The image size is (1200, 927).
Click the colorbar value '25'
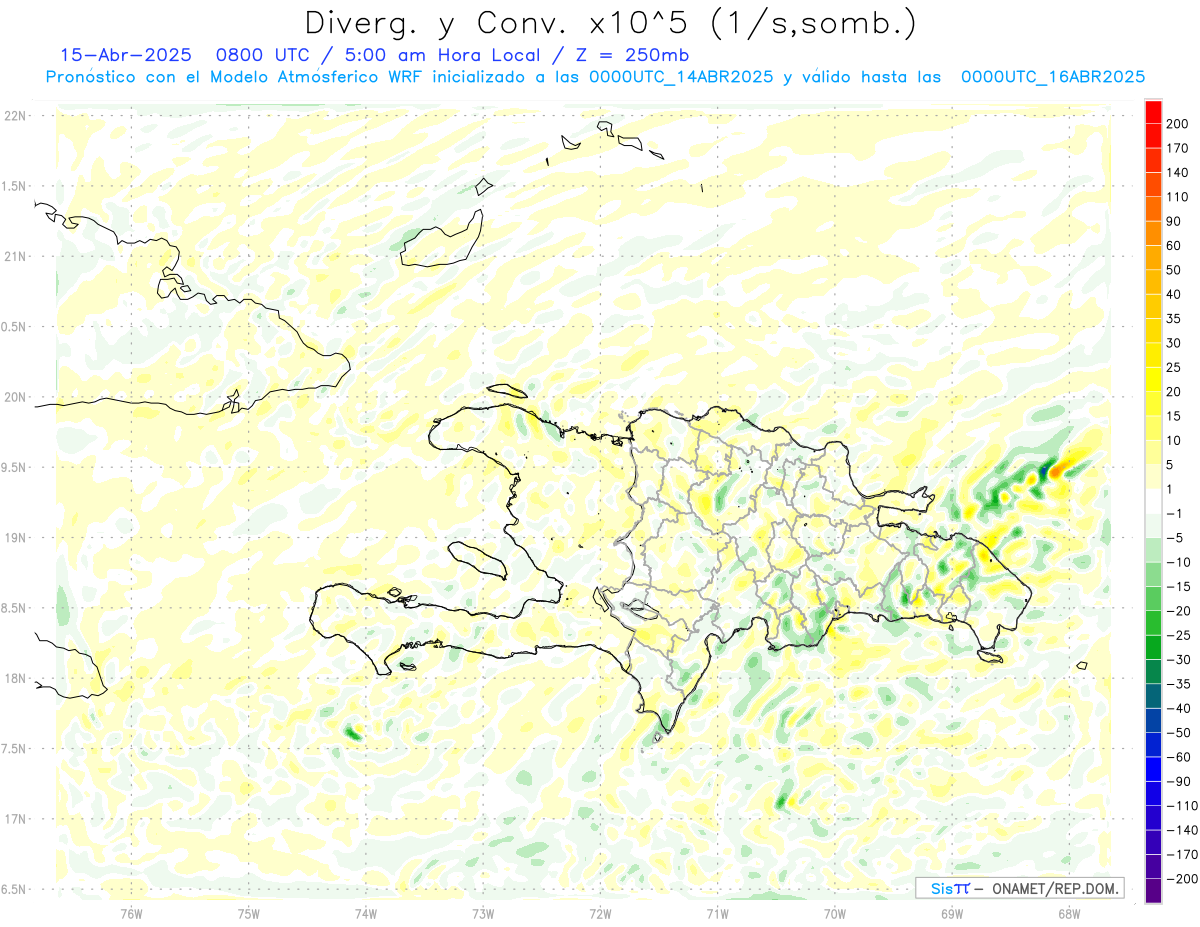pos(1174,367)
